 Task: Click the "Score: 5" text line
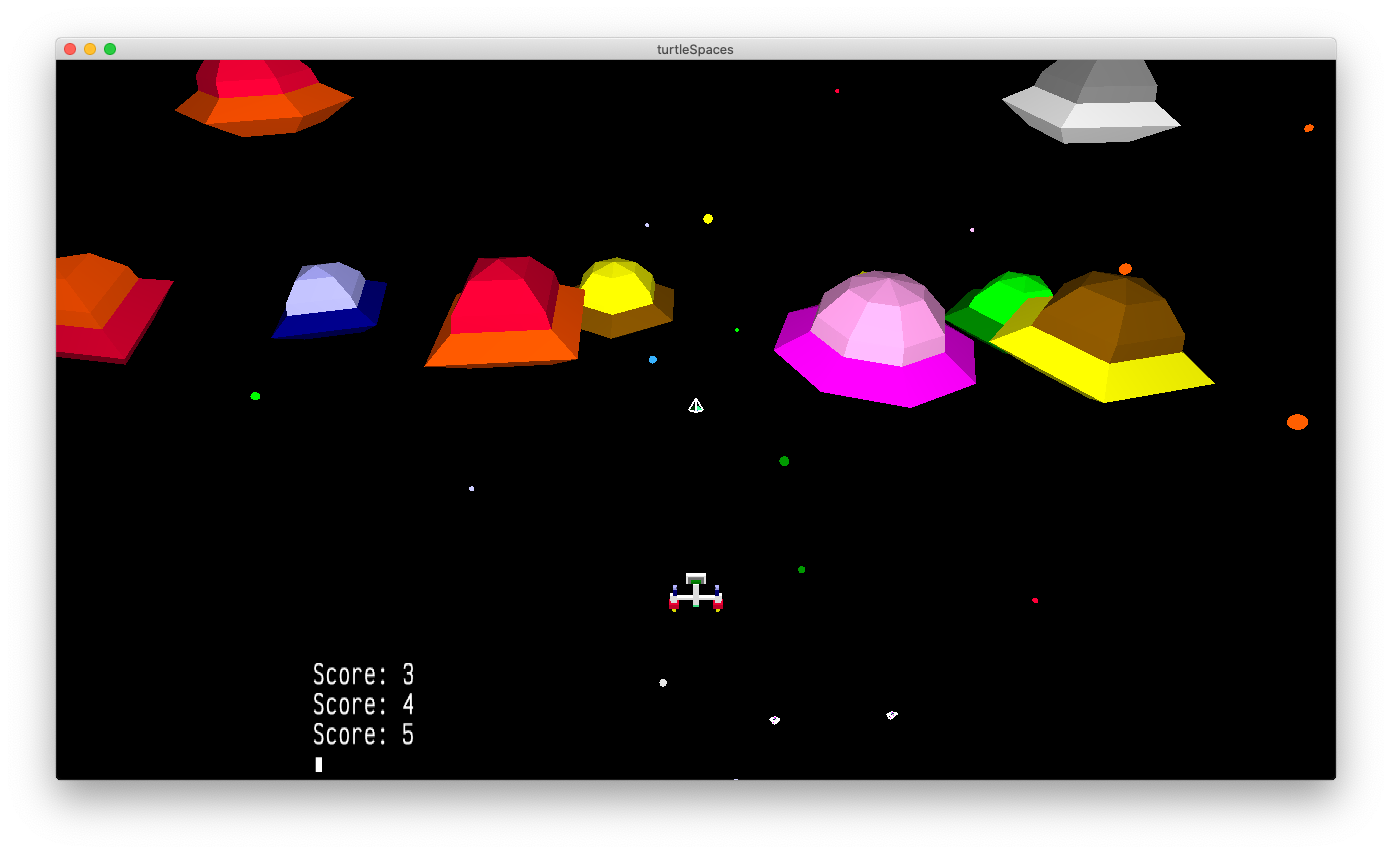coord(363,735)
